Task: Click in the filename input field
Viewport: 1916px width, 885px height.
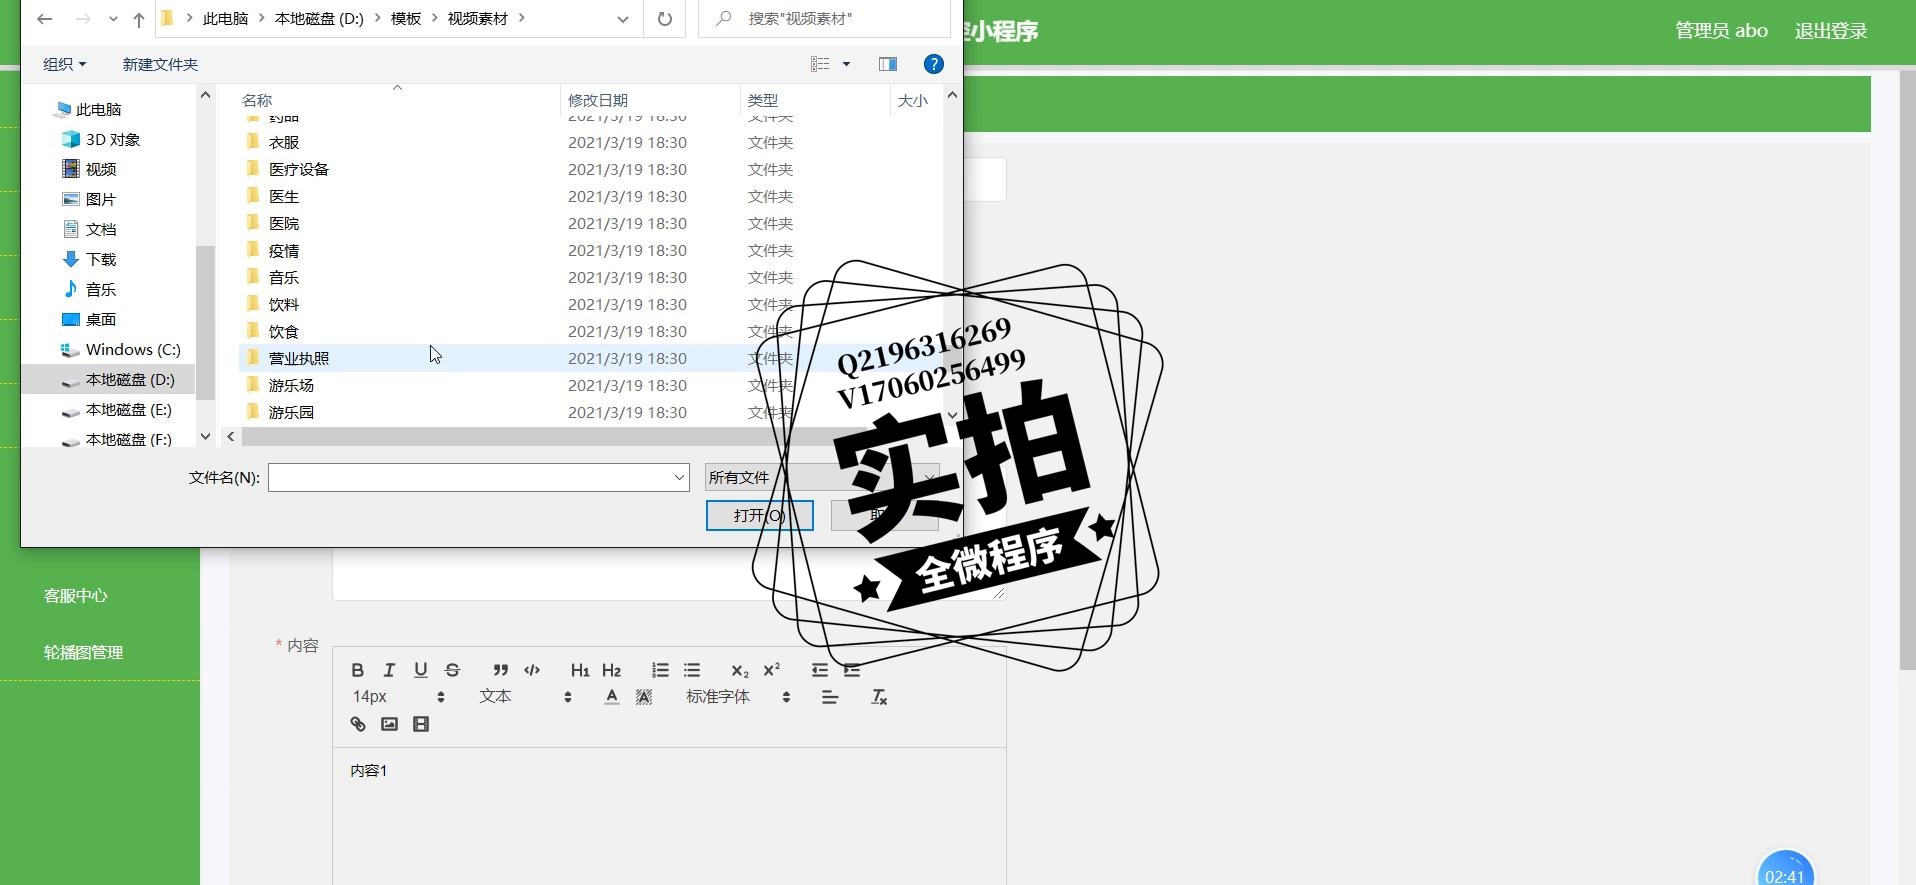Action: [x=470, y=478]
